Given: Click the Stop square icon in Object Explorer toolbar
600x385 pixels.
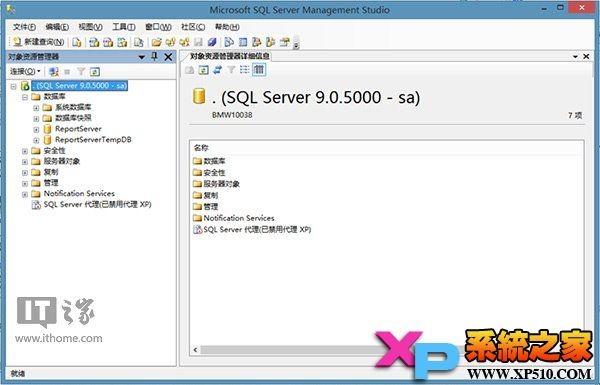Looking at the screenshot, I should point(67,72).
